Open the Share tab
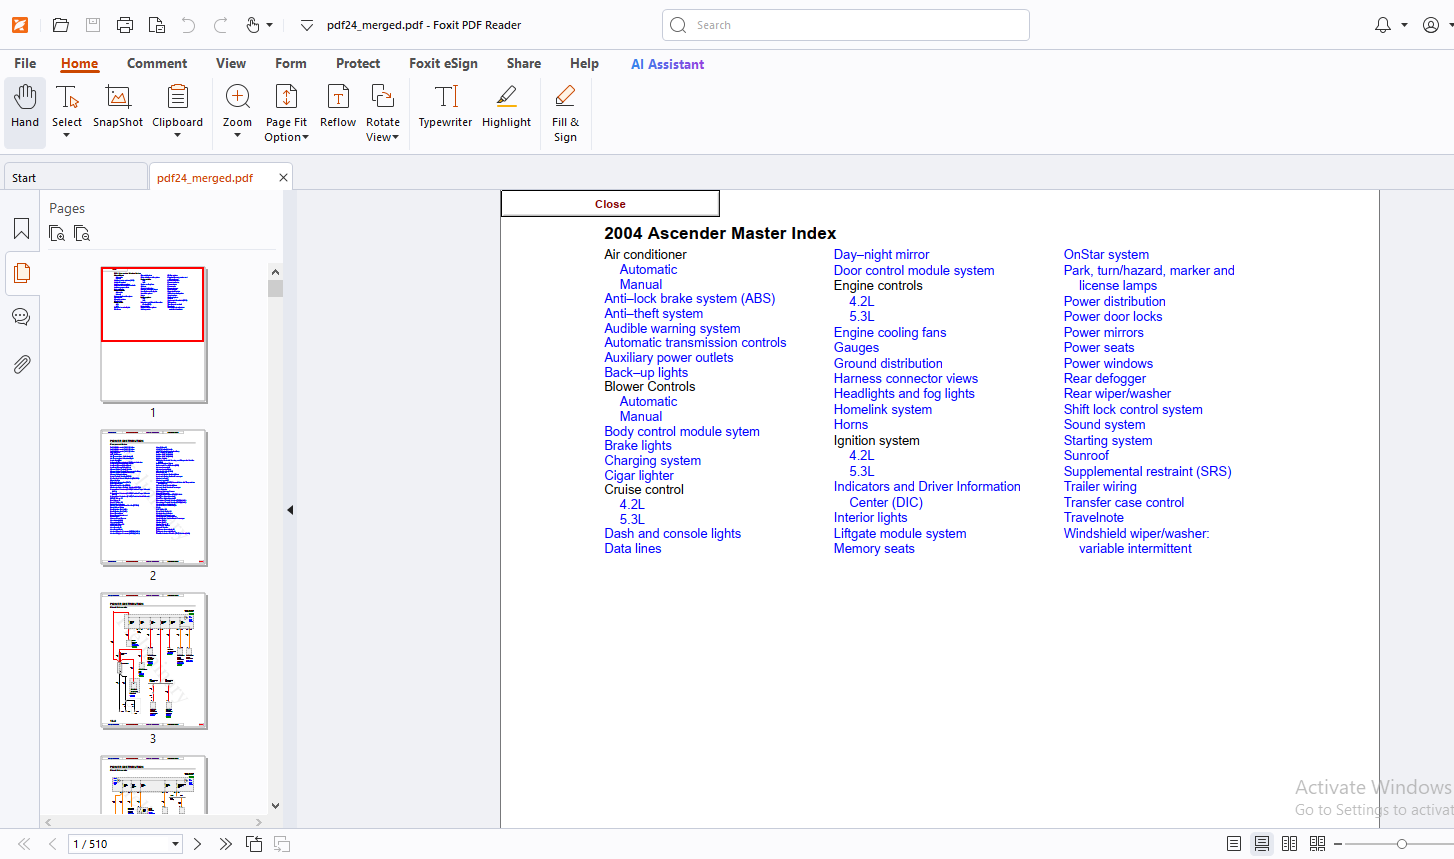This screenshot has height=859, width=1454. coord(524,63)
